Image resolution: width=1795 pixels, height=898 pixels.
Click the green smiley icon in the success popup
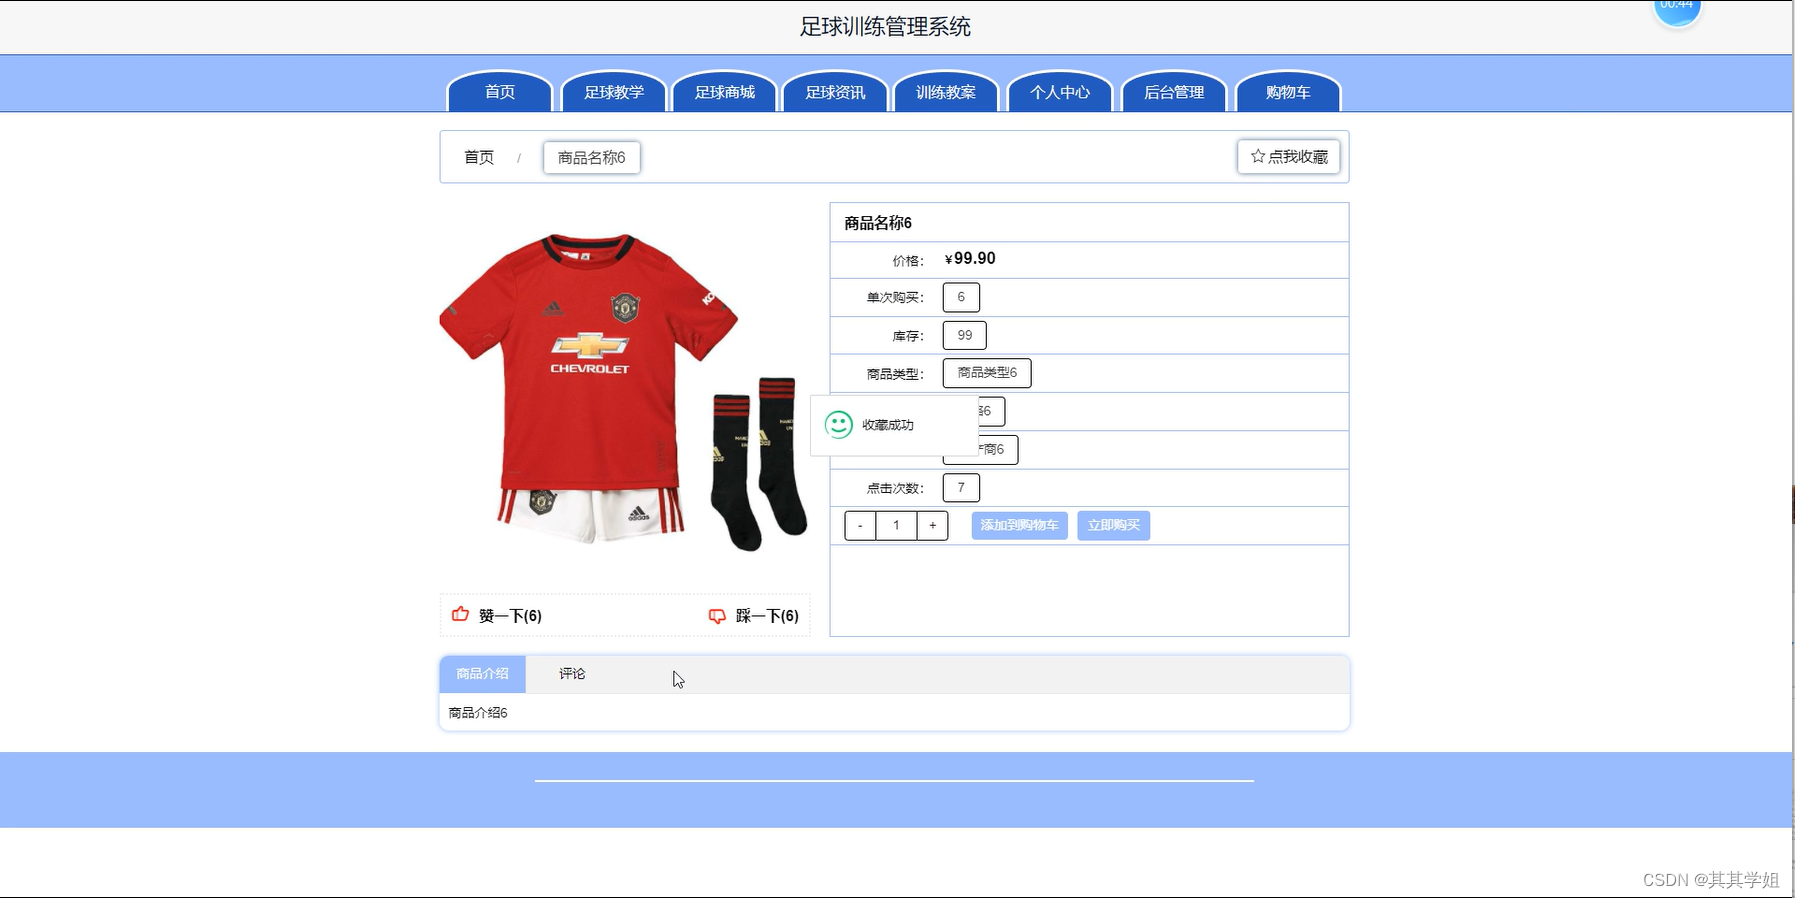point(838,425)
